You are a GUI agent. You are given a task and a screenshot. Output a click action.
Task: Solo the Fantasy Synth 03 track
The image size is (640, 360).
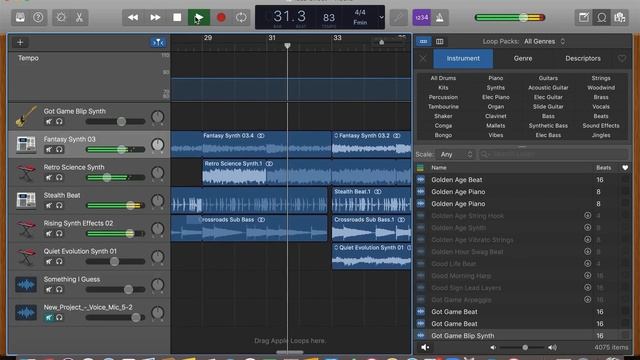point(59,149)
